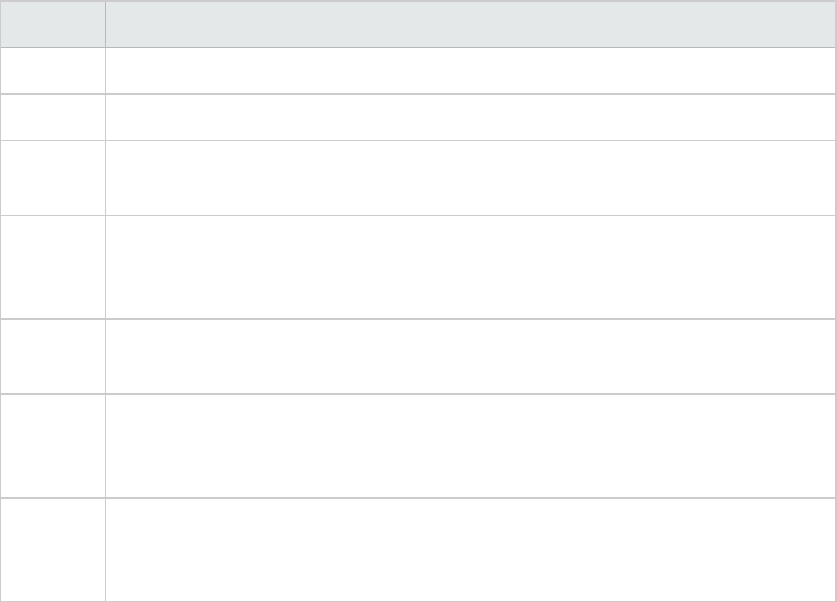
Task: Select fifth body row's left cell
Action: pos(52,356)
